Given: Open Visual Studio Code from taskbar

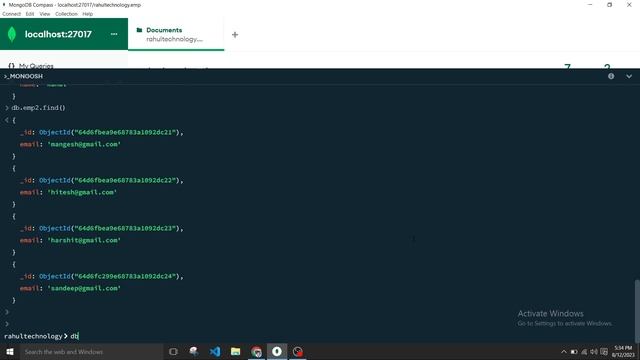Looking at the screenshot, I should [x=215, y=351].
